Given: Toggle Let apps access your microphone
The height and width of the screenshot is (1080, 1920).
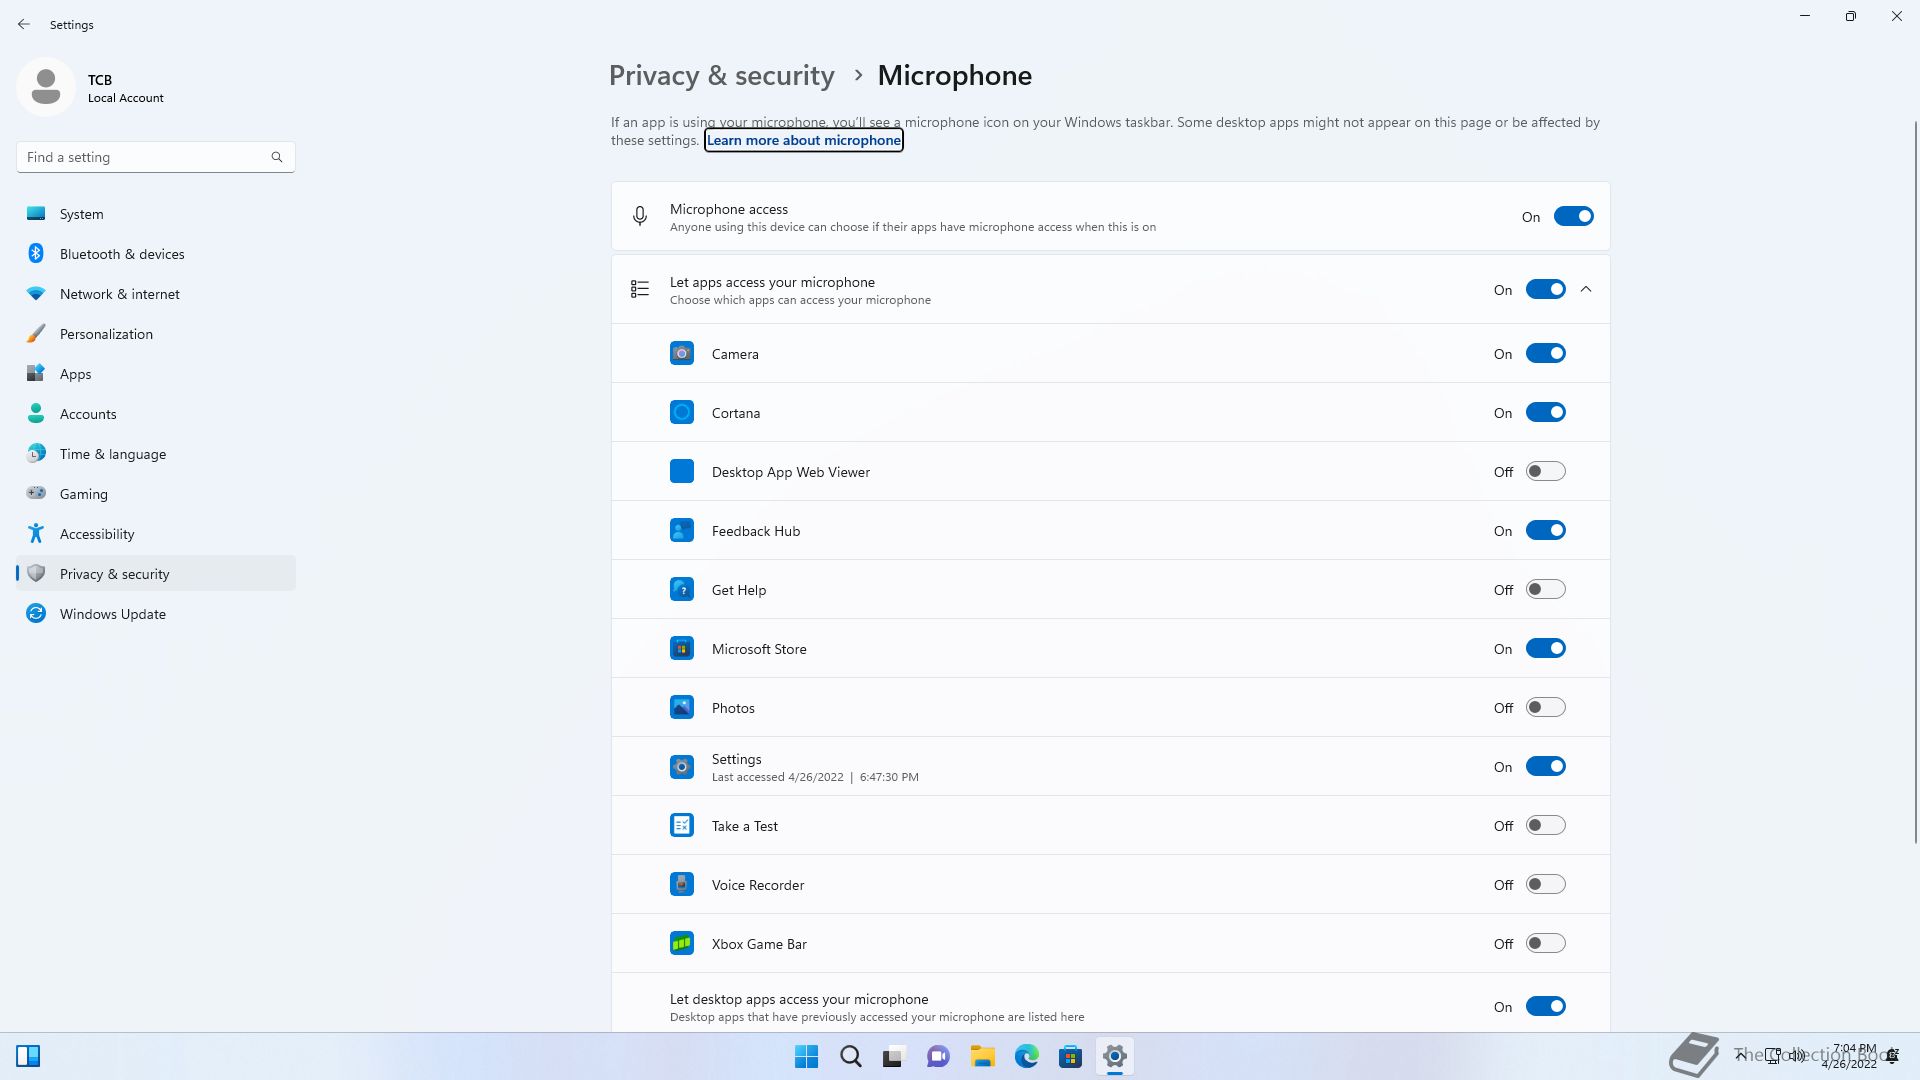Looking at the screenshot, I should tap(1545, 290).
